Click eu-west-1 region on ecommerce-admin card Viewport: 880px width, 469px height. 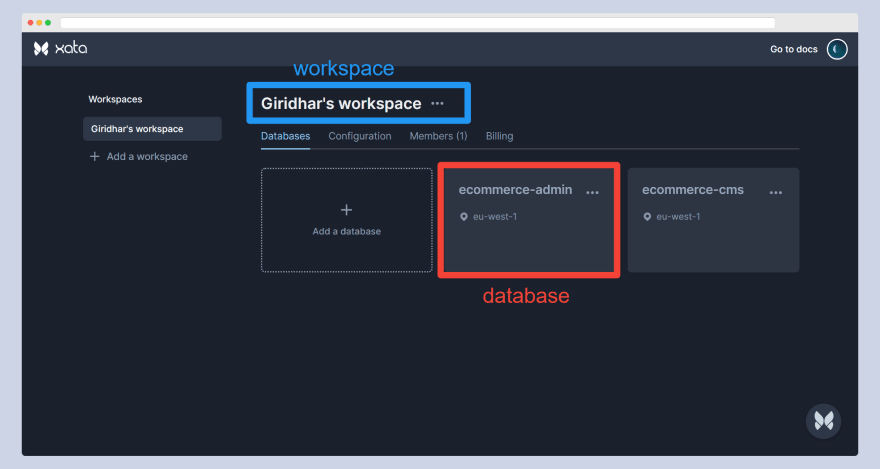pos(495,217)
